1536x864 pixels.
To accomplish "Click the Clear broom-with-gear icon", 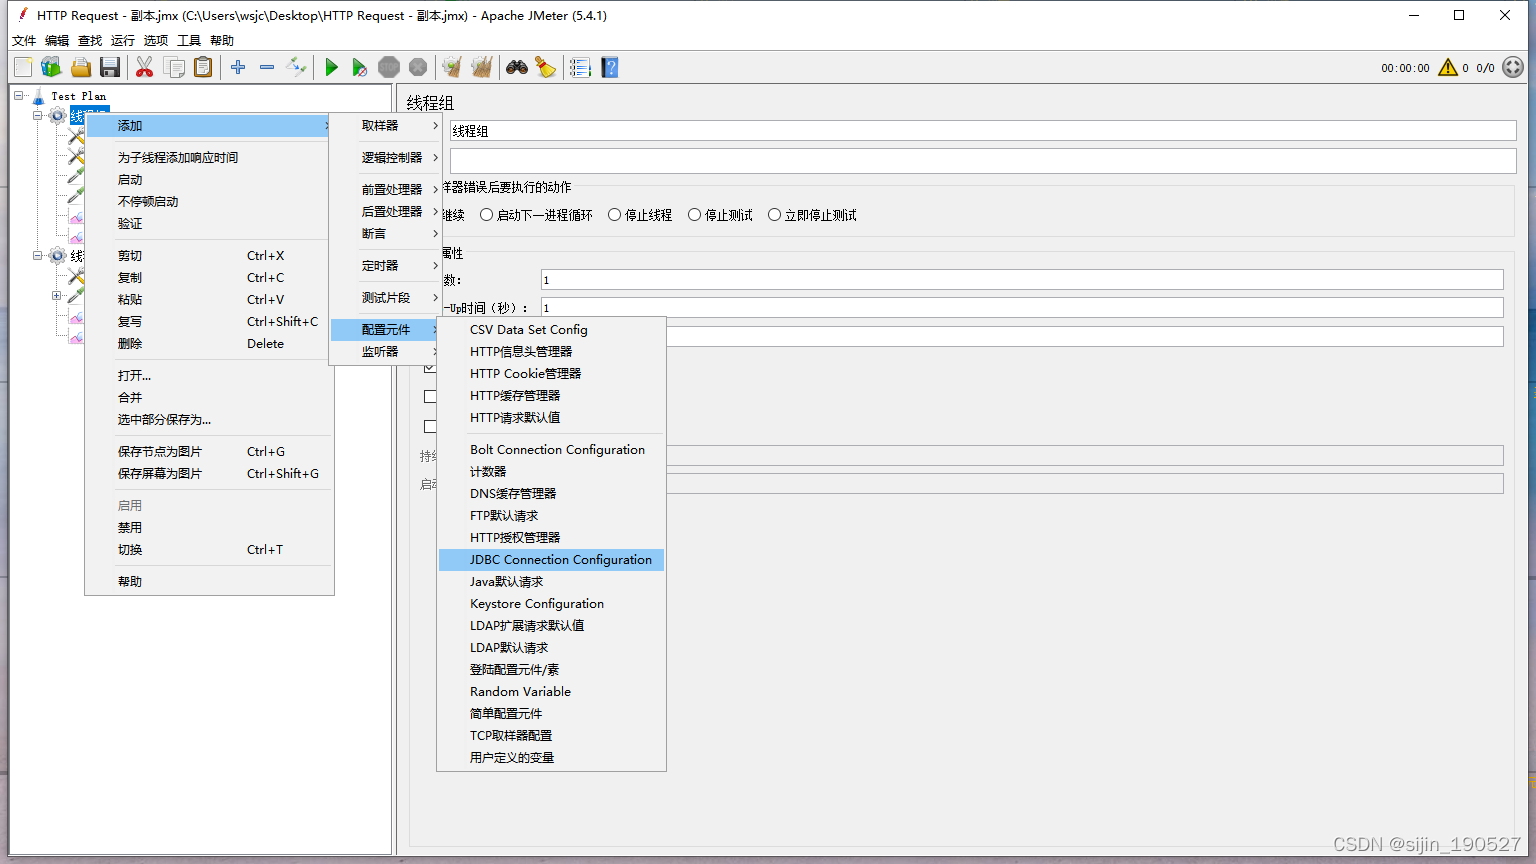I will tap(453, 67).
